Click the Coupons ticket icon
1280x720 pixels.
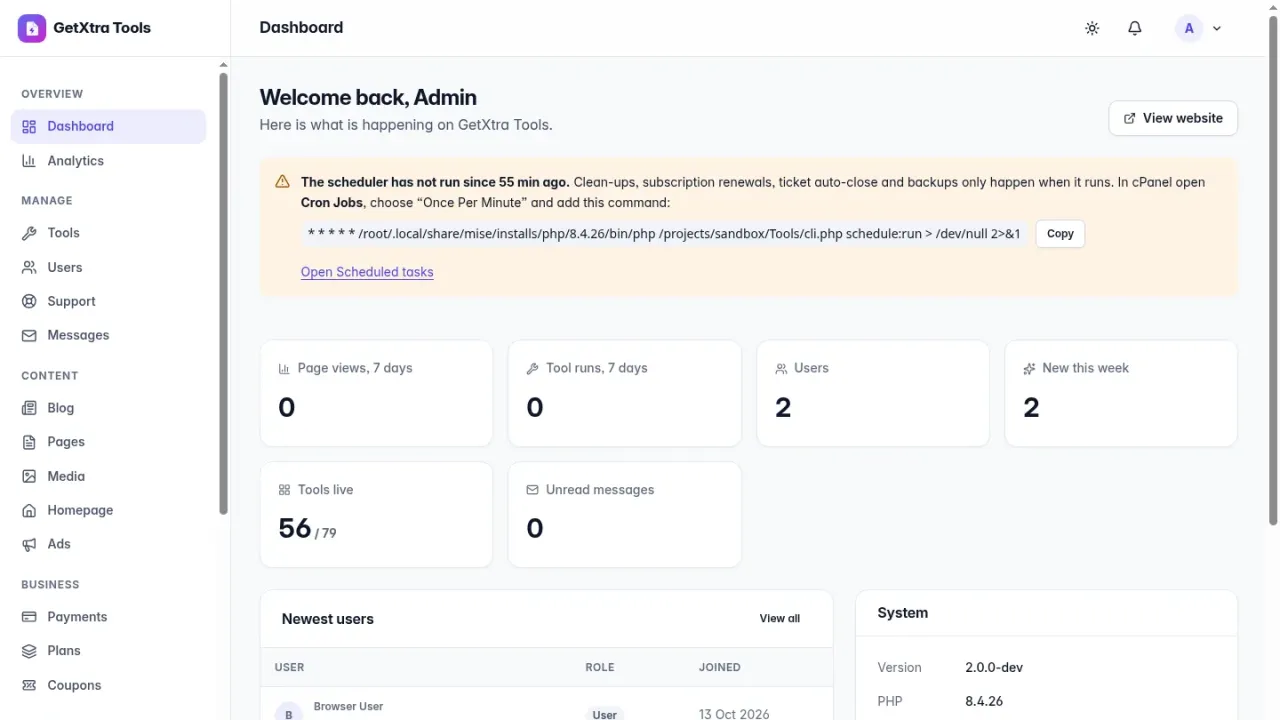(x=29, y=685)
